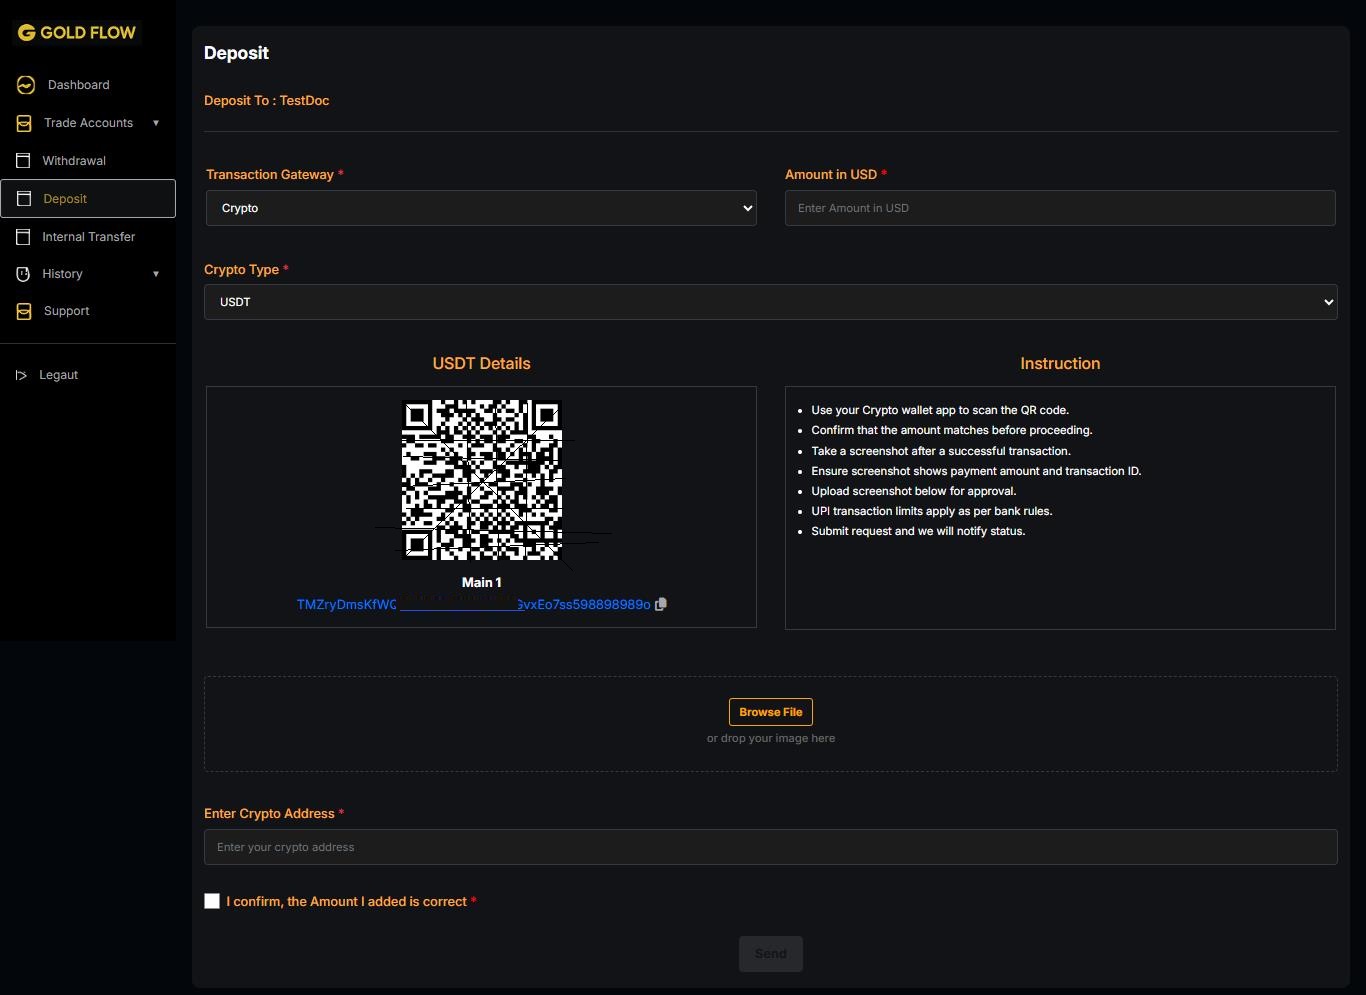Click the Internal Transfer sidebar icon
The width and height of the screenshot is (1366, 995).
coord(23,237)
